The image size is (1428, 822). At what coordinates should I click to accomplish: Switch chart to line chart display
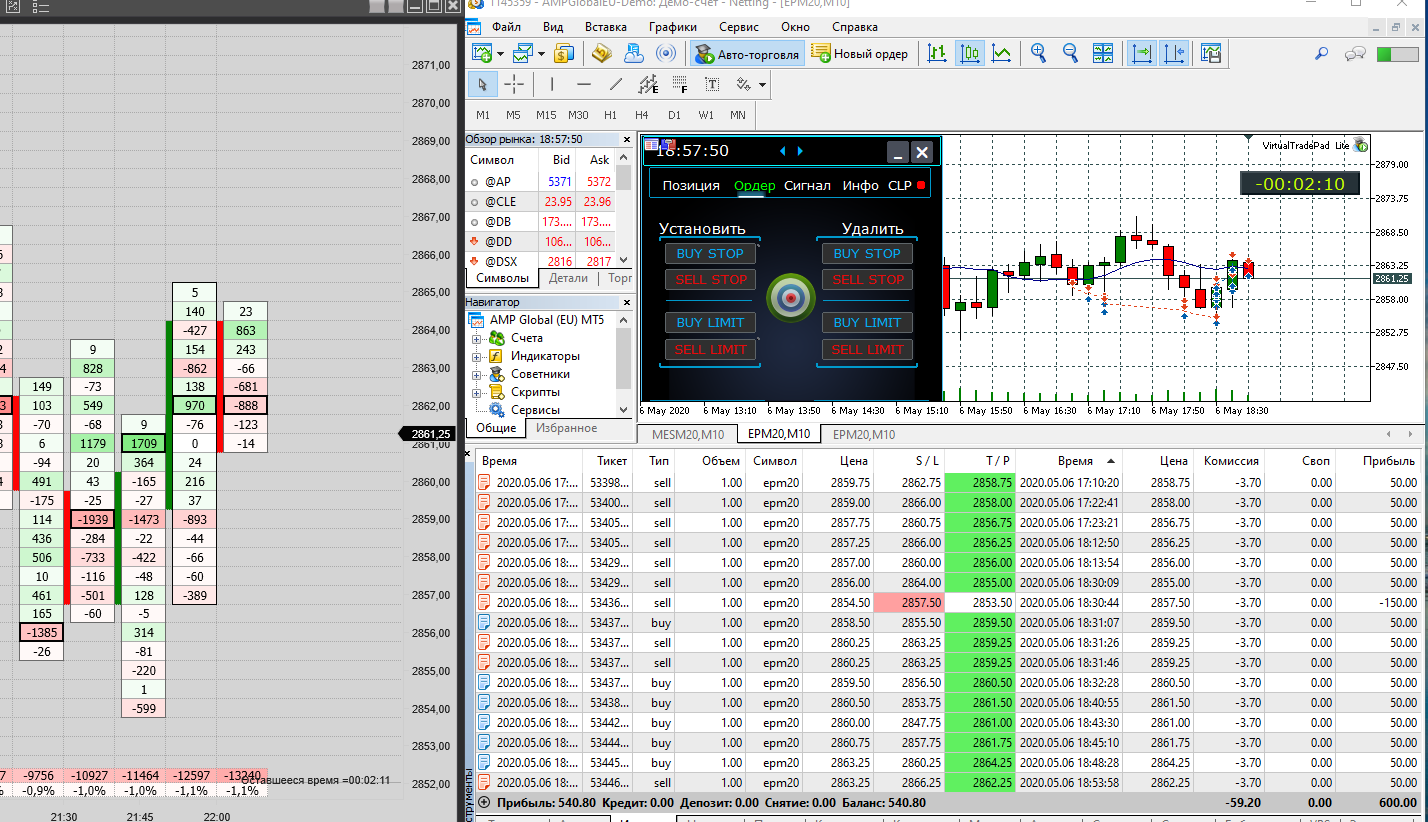point(1001,54)
